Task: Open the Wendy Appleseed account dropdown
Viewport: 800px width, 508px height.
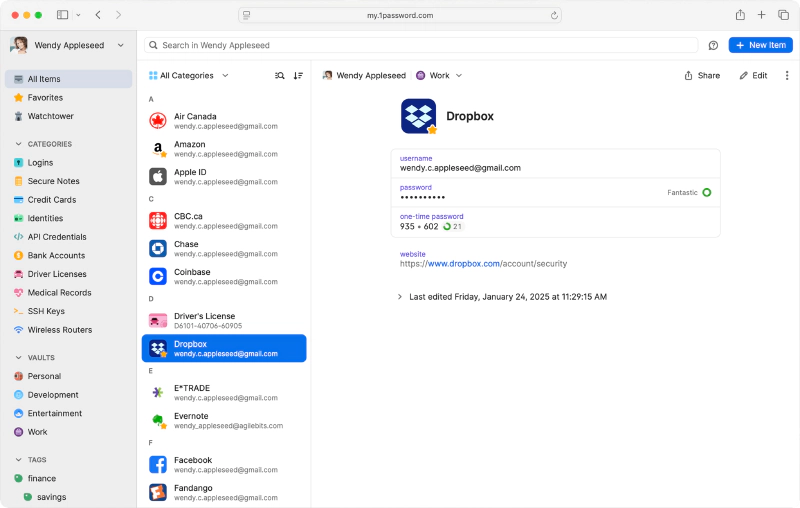Action: pyautogui.click(x=67, y=45)
